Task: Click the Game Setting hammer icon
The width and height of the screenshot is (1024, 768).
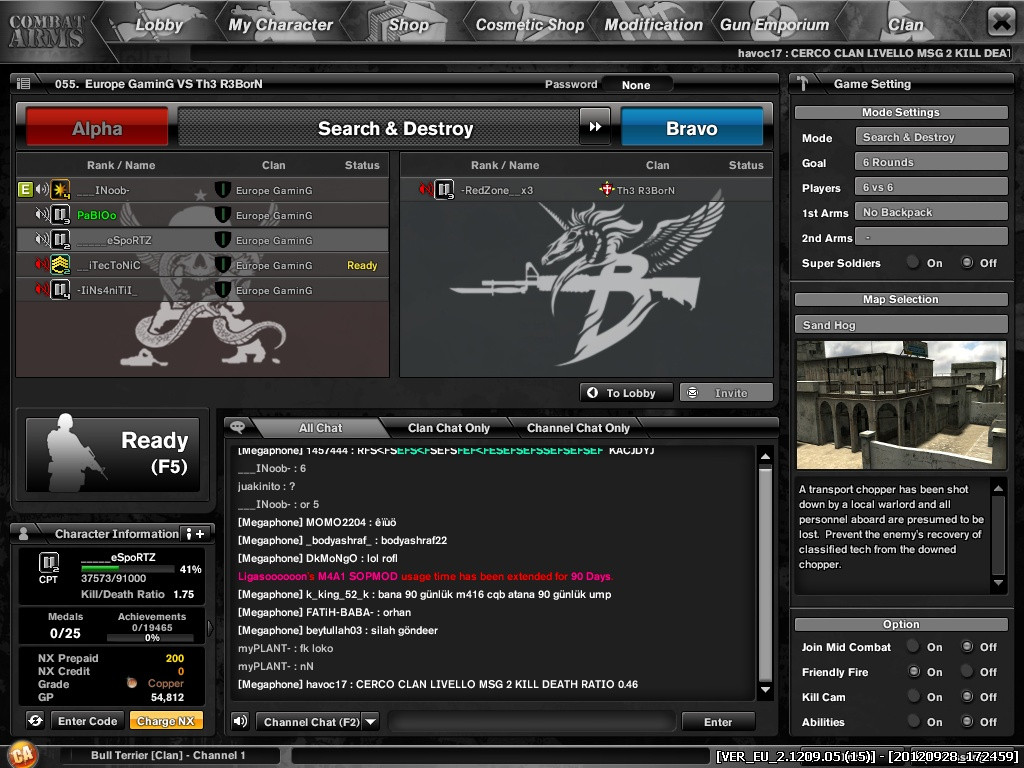Action: click(803, 84)
